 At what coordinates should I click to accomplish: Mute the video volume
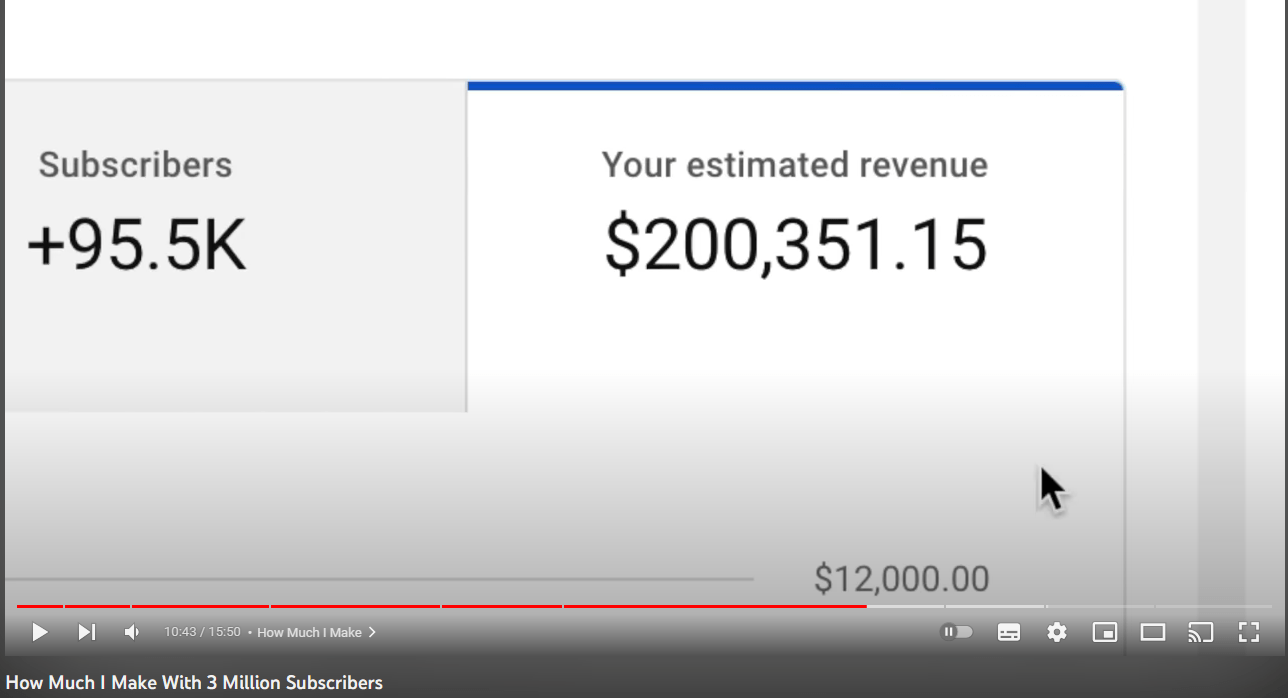click(131, 632)
